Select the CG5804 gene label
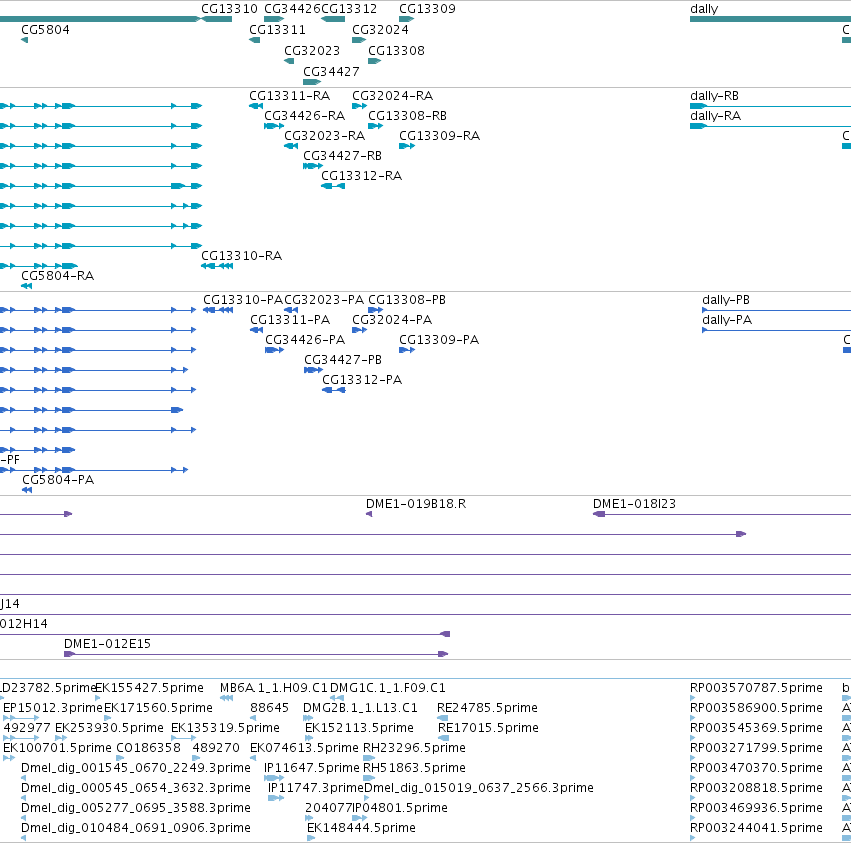 click(x=45, y=29)
